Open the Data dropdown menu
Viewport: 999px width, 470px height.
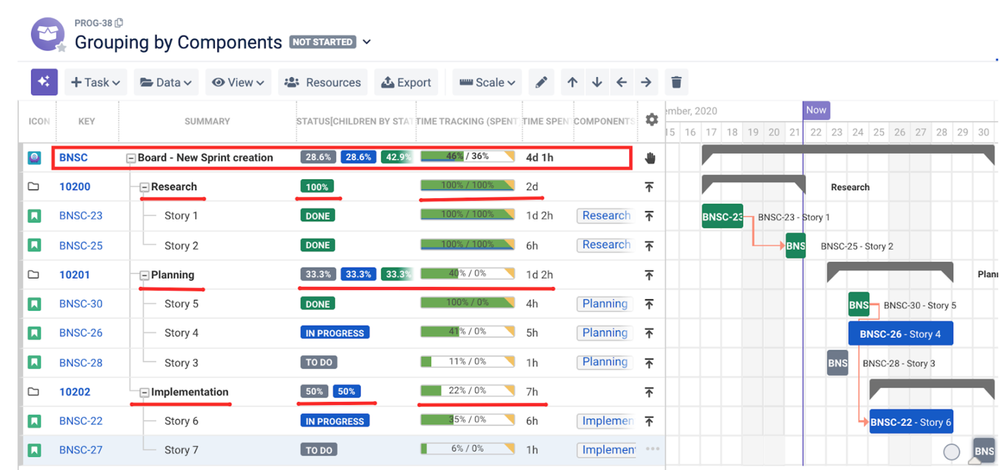tap(166, 82)
